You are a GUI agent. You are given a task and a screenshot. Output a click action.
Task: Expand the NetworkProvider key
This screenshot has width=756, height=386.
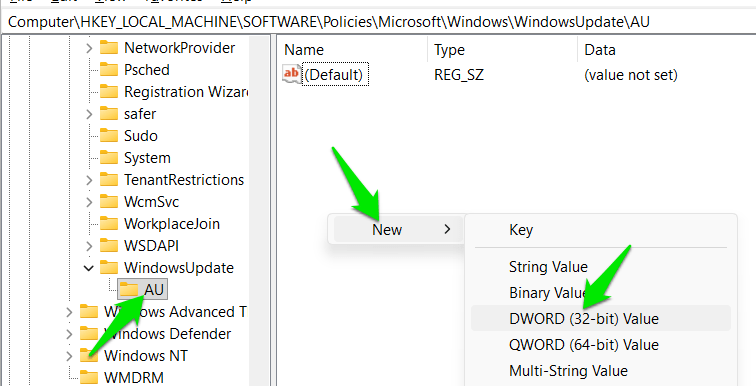(89, 48)
